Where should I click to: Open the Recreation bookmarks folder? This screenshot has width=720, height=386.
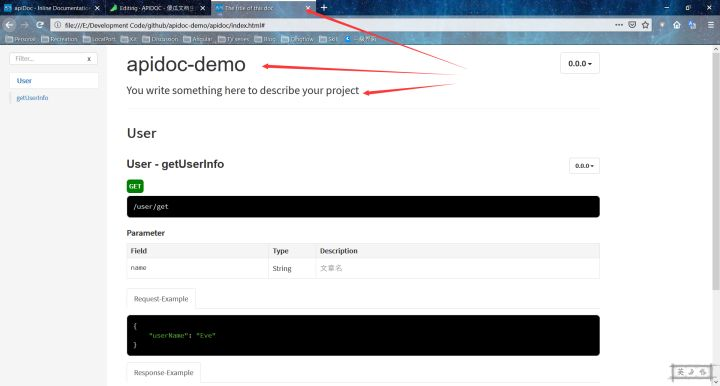(x=60, y=39)
